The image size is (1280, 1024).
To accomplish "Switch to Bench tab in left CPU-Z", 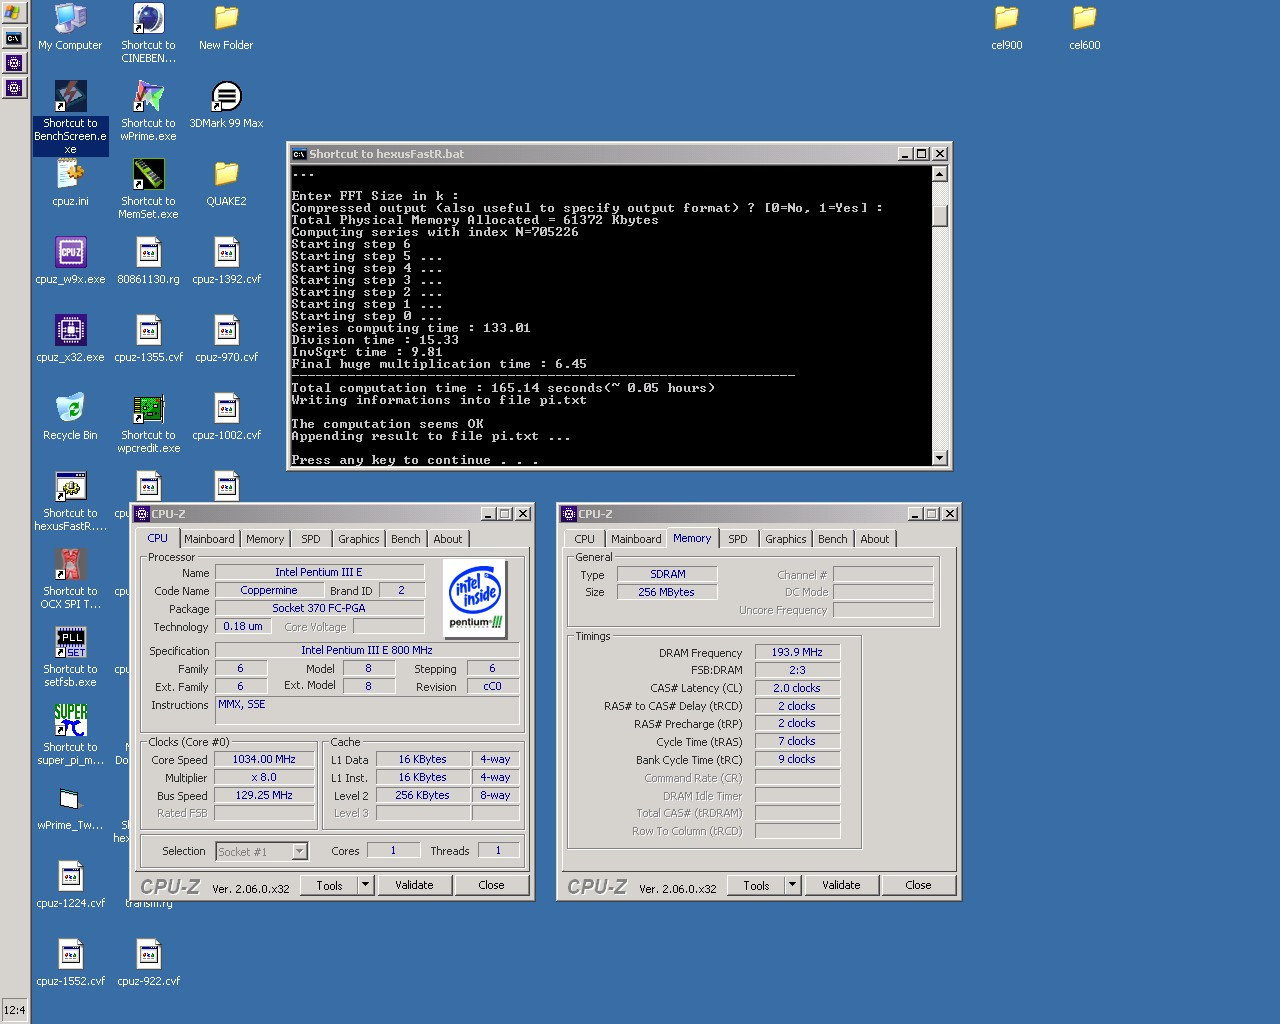I will [x=405, y=539].
